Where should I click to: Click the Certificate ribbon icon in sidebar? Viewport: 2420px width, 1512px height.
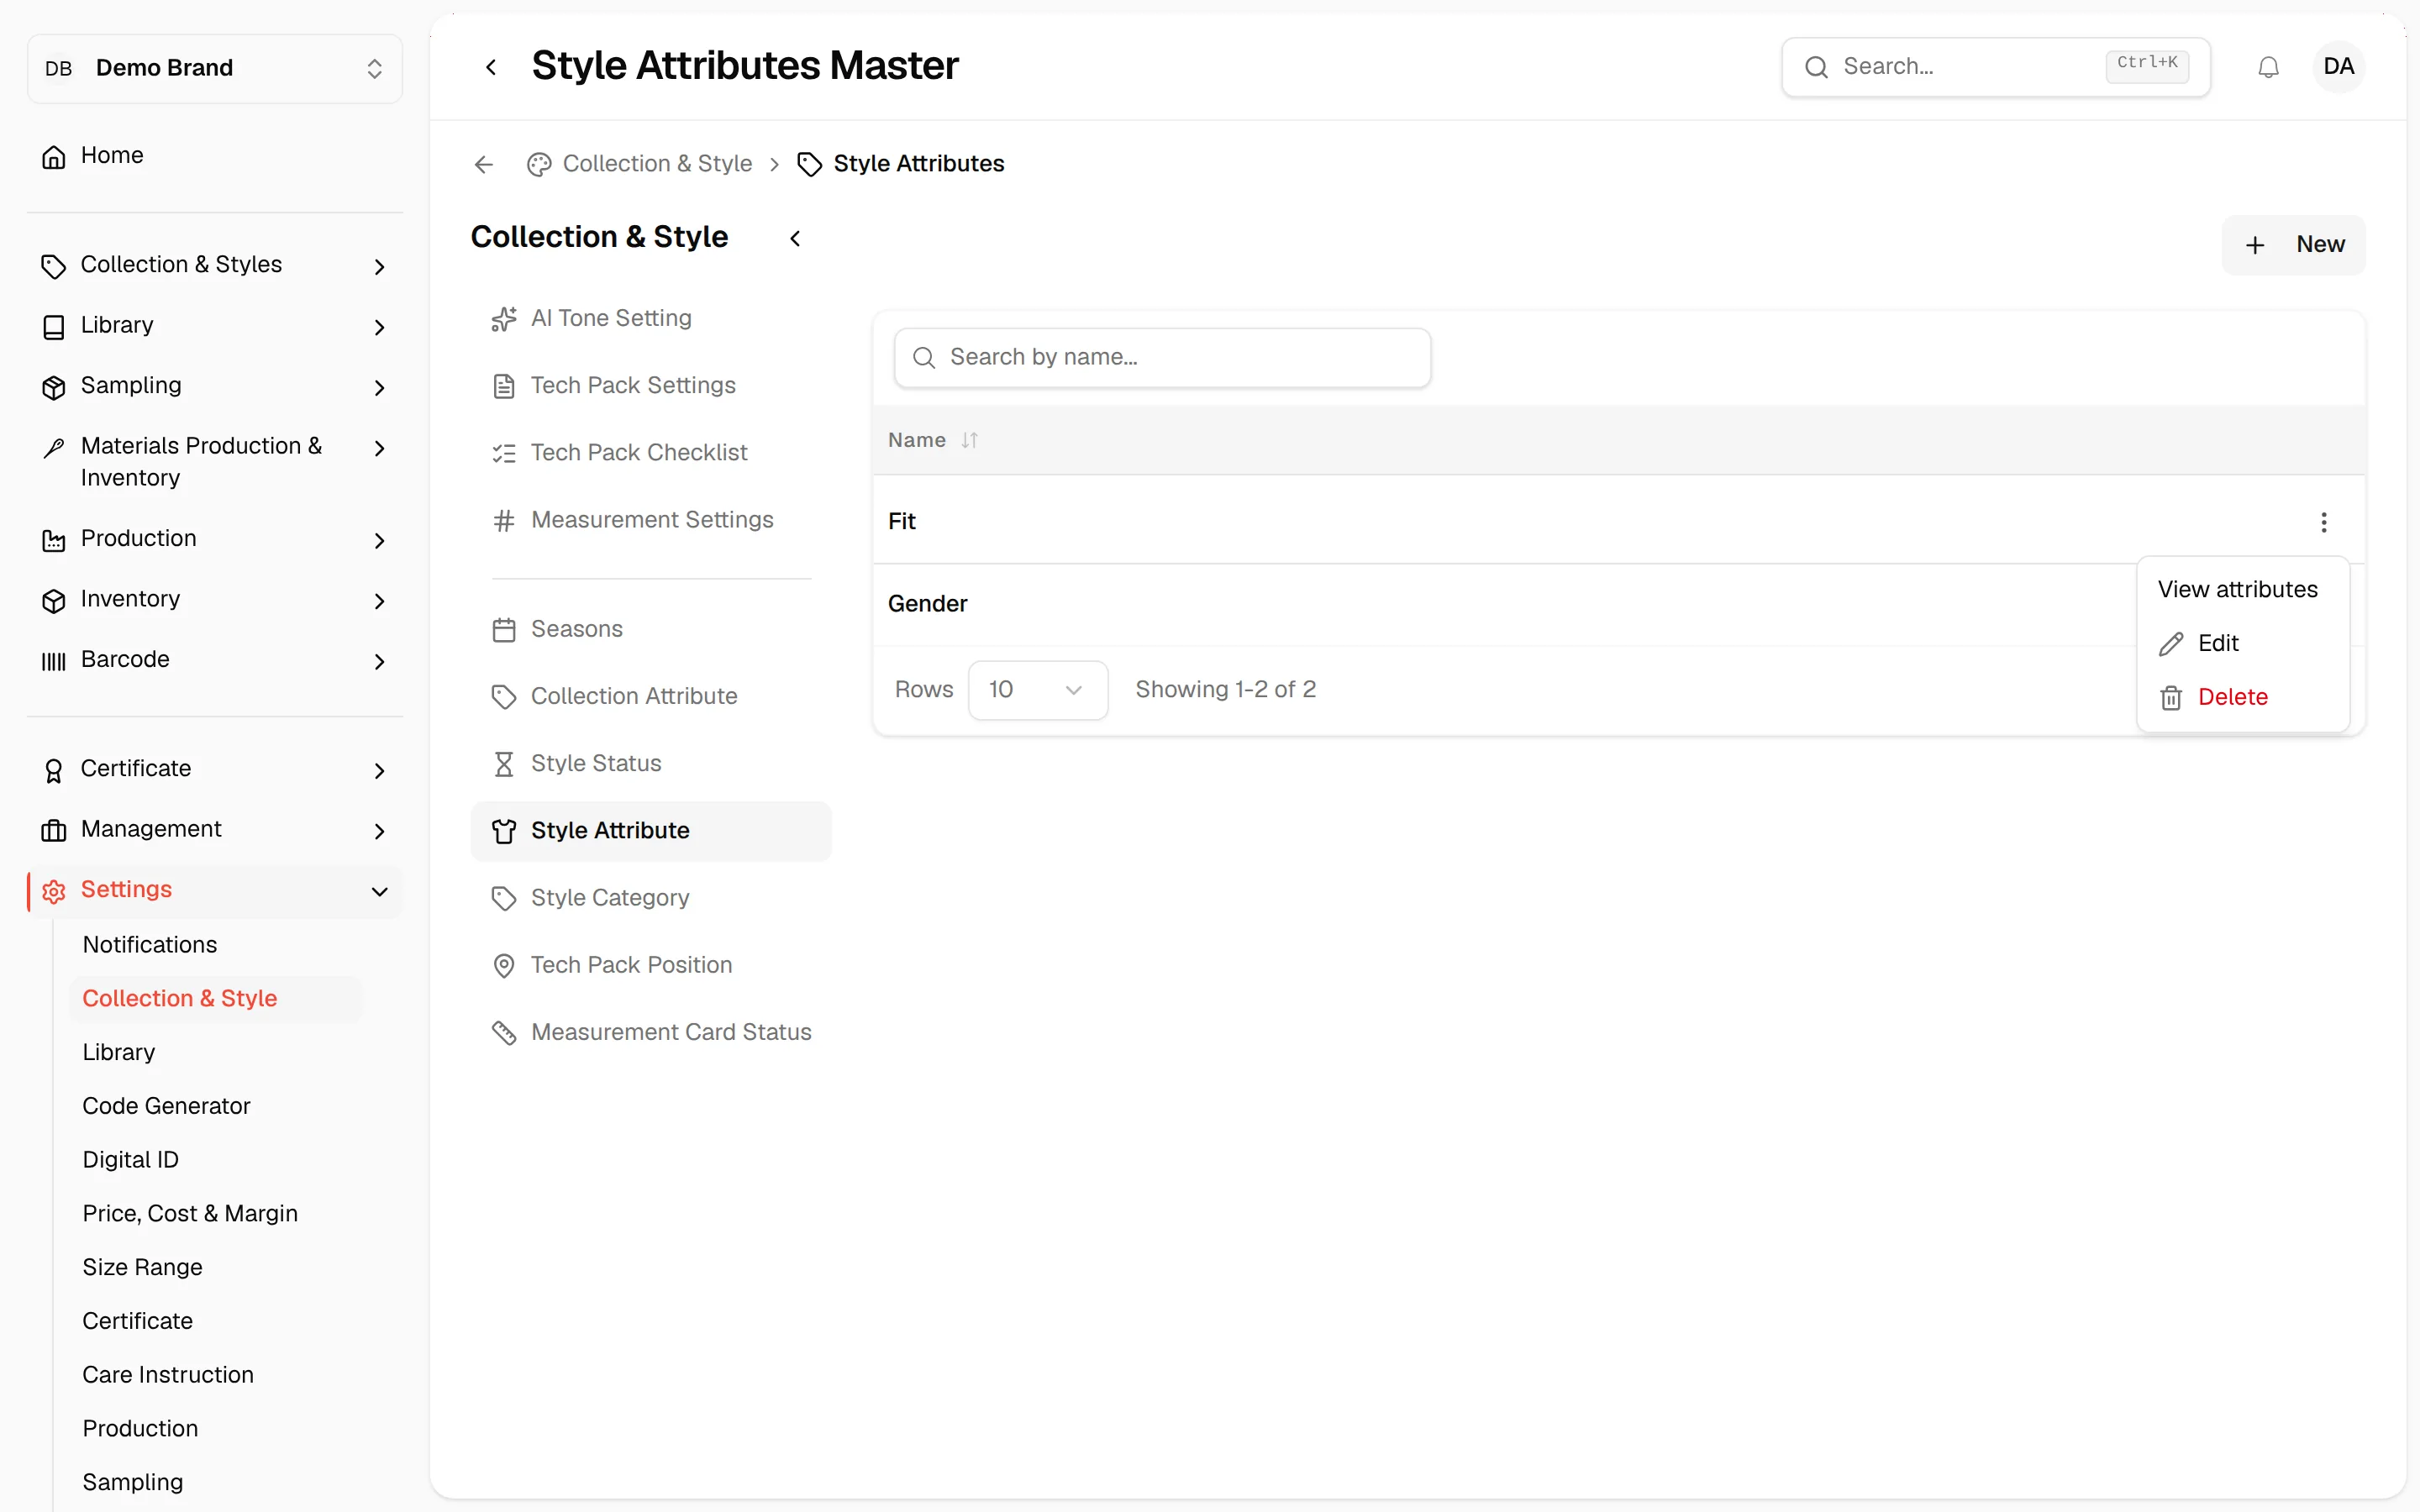(54, 770)
